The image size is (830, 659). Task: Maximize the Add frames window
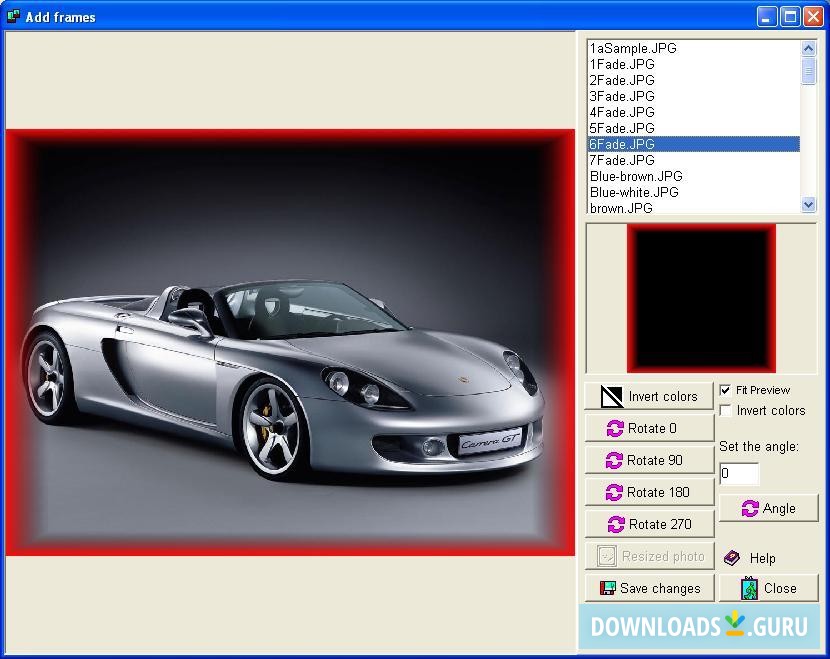point(790,16)
